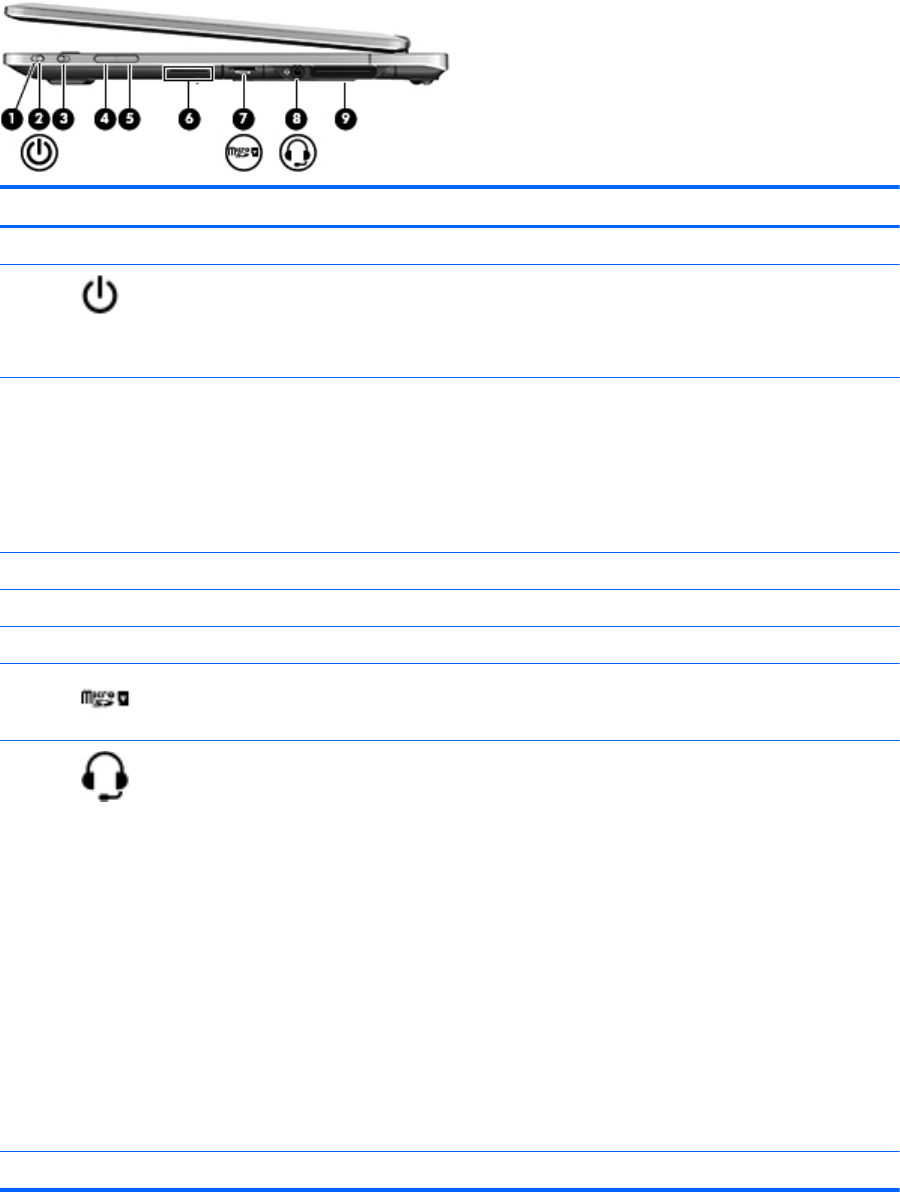The image size is (900, 1192).
Task: Click the white-outlined port on the laptop side
Action: pyautogui.click(x=188, y=73)
